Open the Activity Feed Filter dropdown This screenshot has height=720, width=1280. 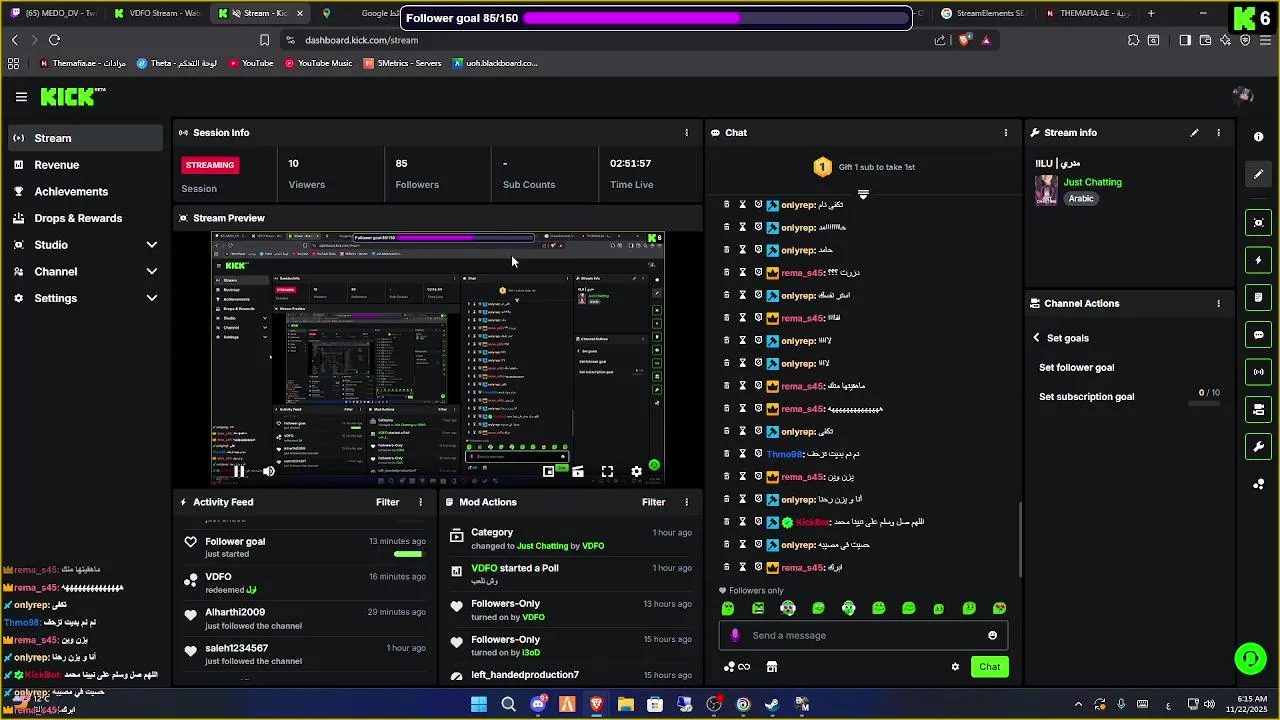[x=387, y=503]
